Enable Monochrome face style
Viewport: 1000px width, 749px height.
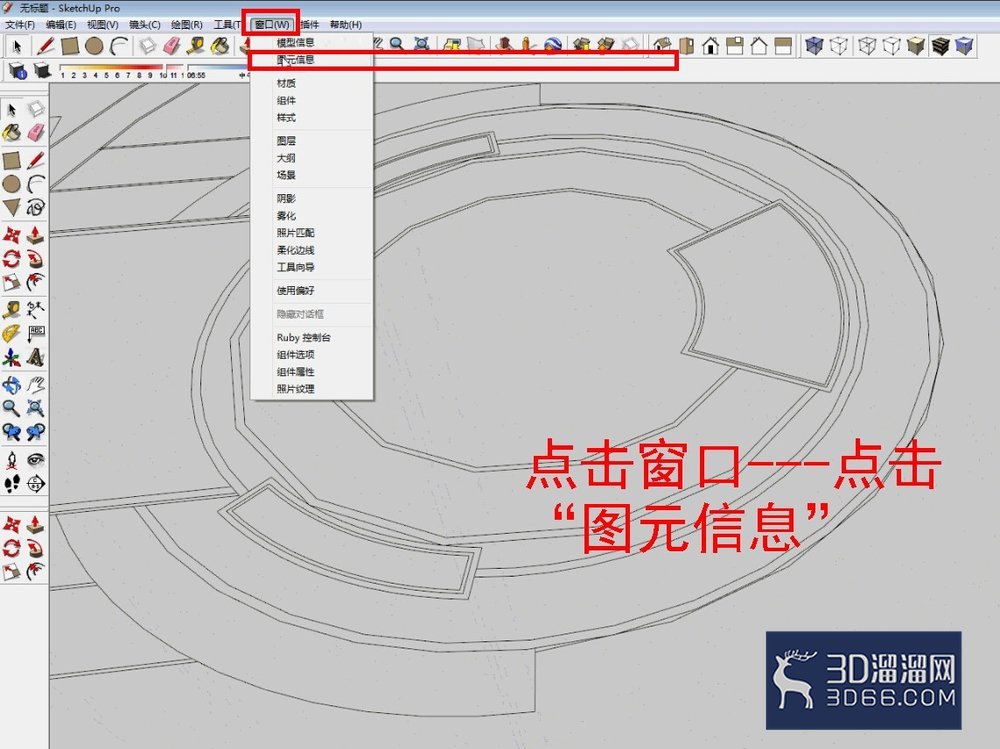pyautogui.click(x=964, y=46)
